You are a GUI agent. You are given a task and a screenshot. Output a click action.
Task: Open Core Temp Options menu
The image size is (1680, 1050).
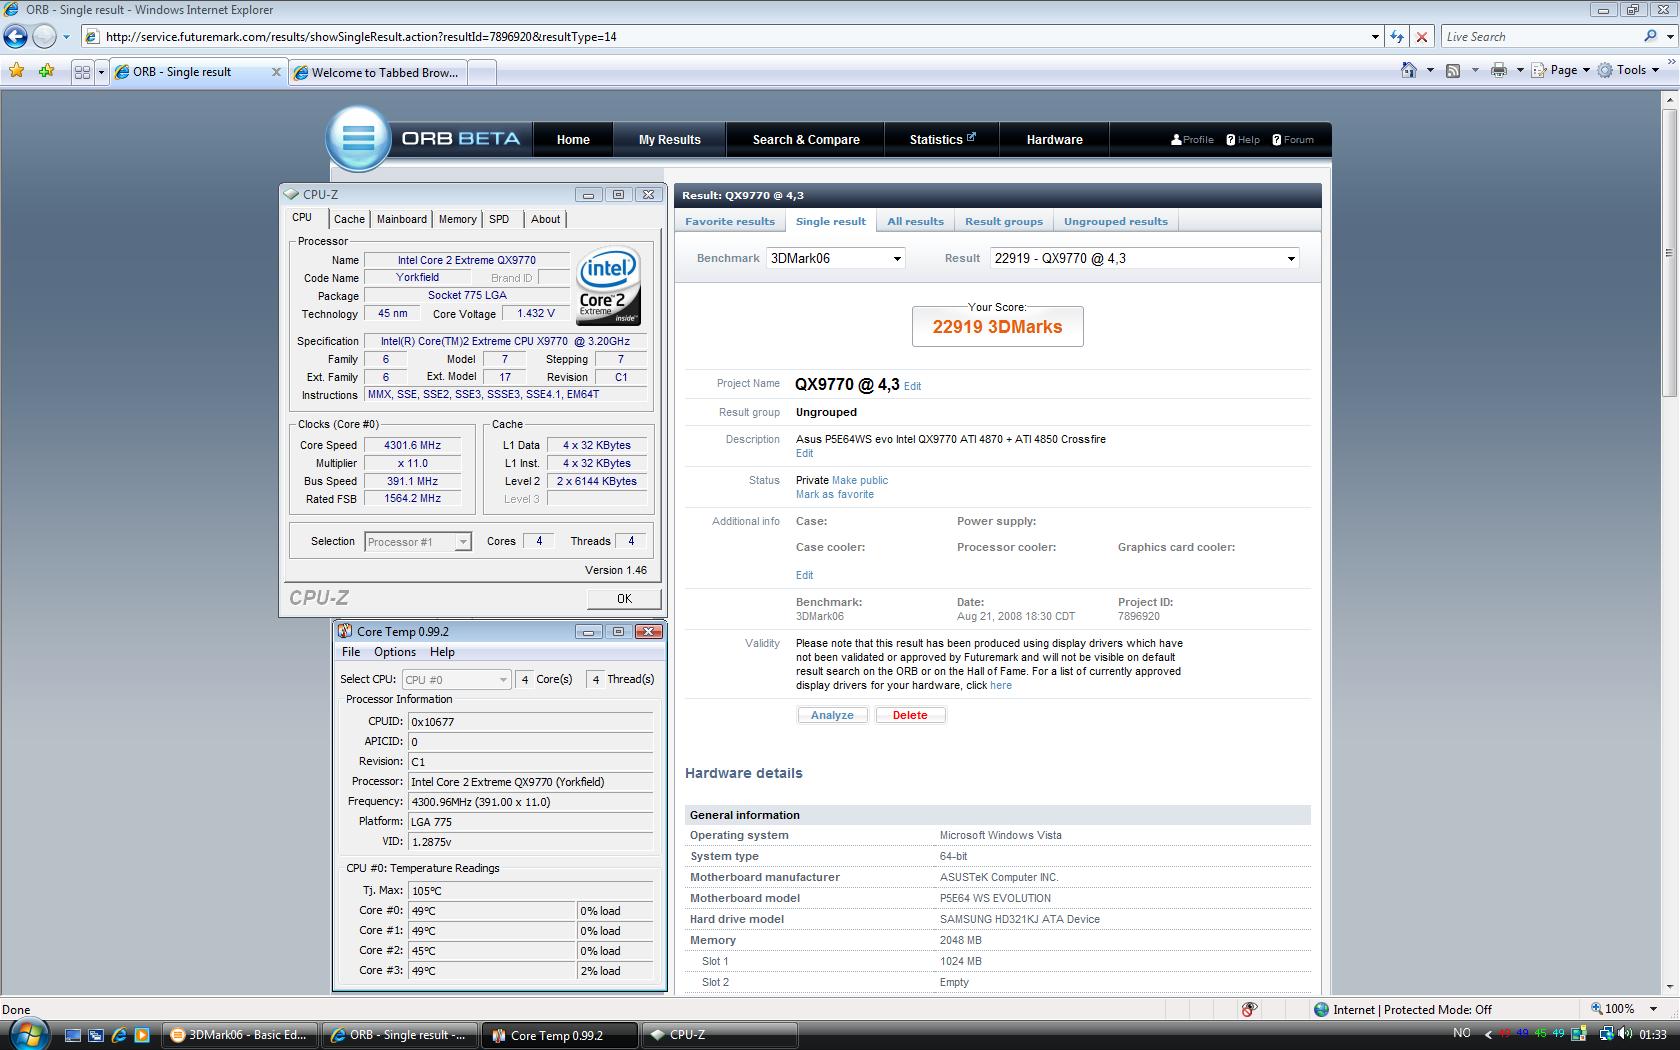[x=394, y=652]
